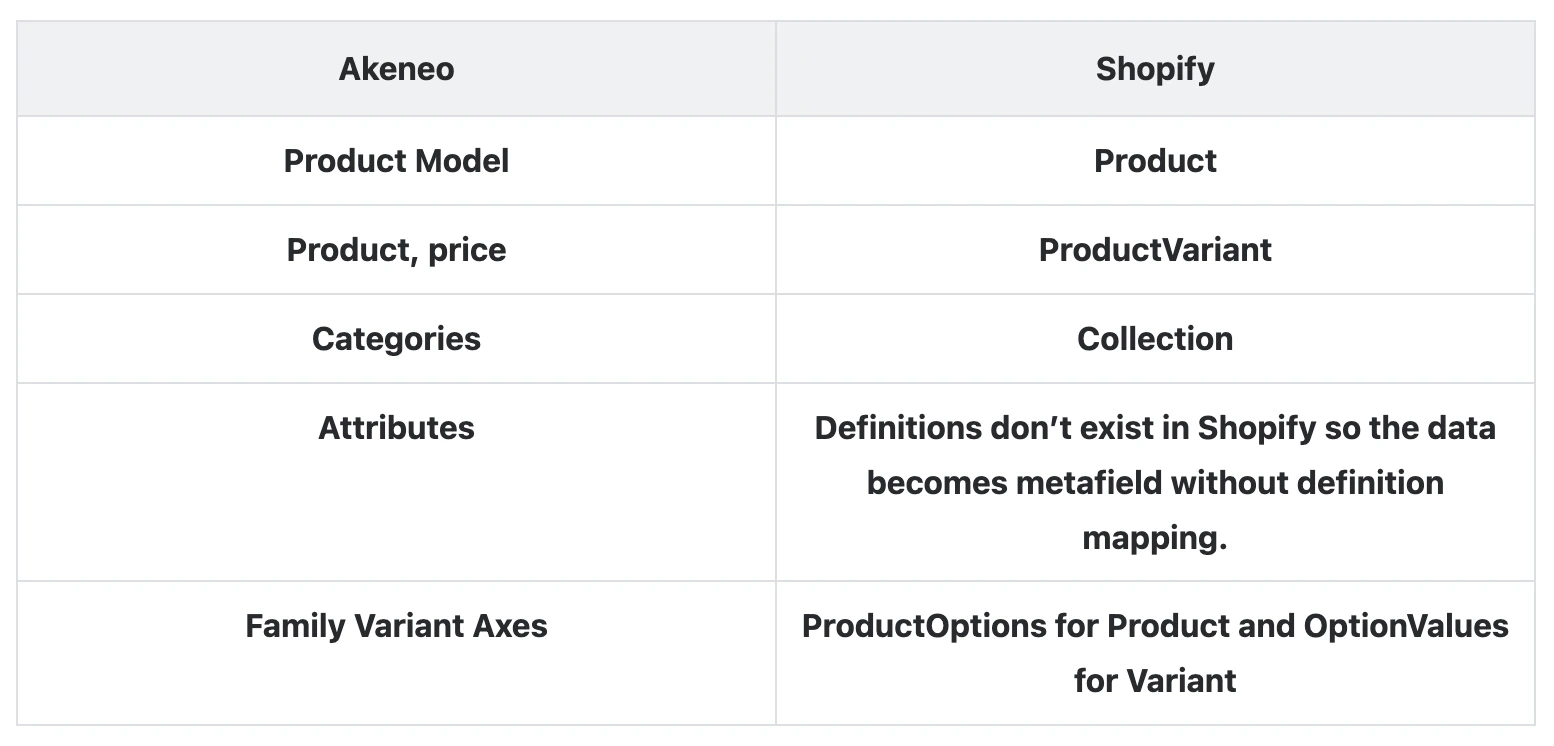The width and height of the screenshot is (1554, 746).
Task: Click the word 'mapping.' in the table
Action: coord(1155,538)
